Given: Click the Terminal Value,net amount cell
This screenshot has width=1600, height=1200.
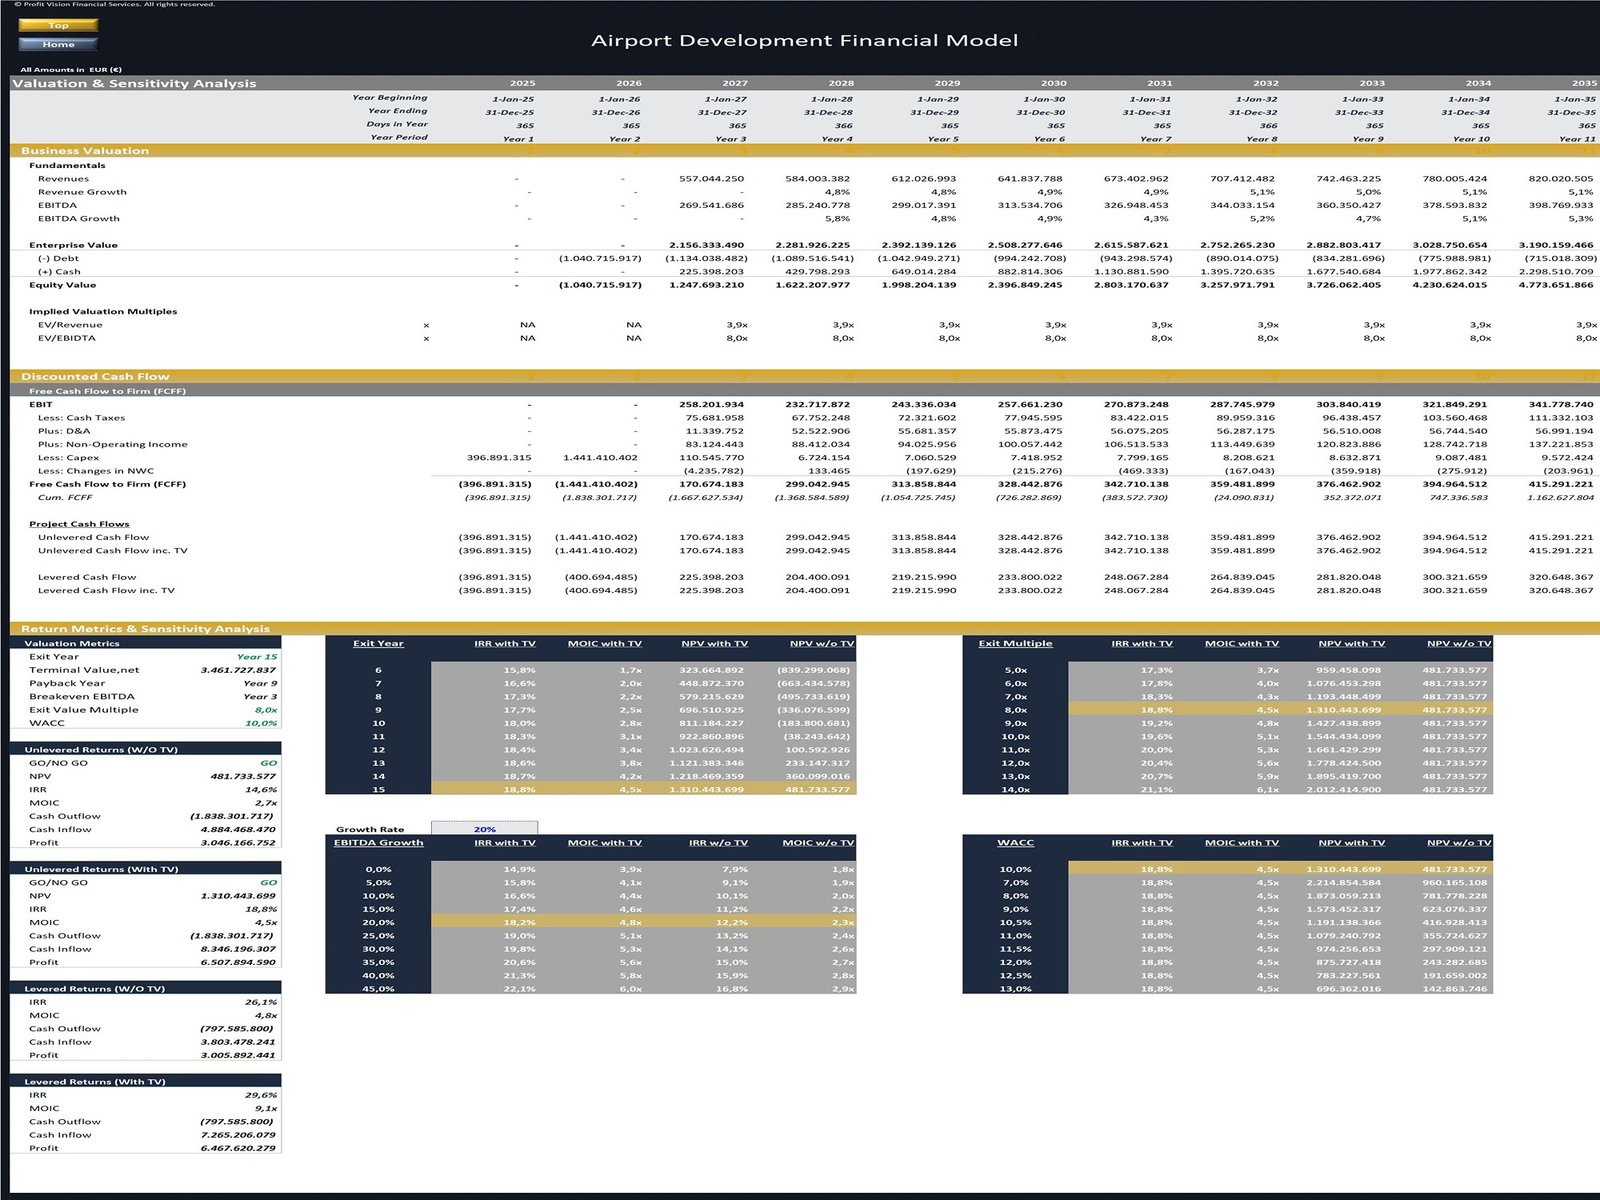Looking at the screenshot, I should coord(238,670).
